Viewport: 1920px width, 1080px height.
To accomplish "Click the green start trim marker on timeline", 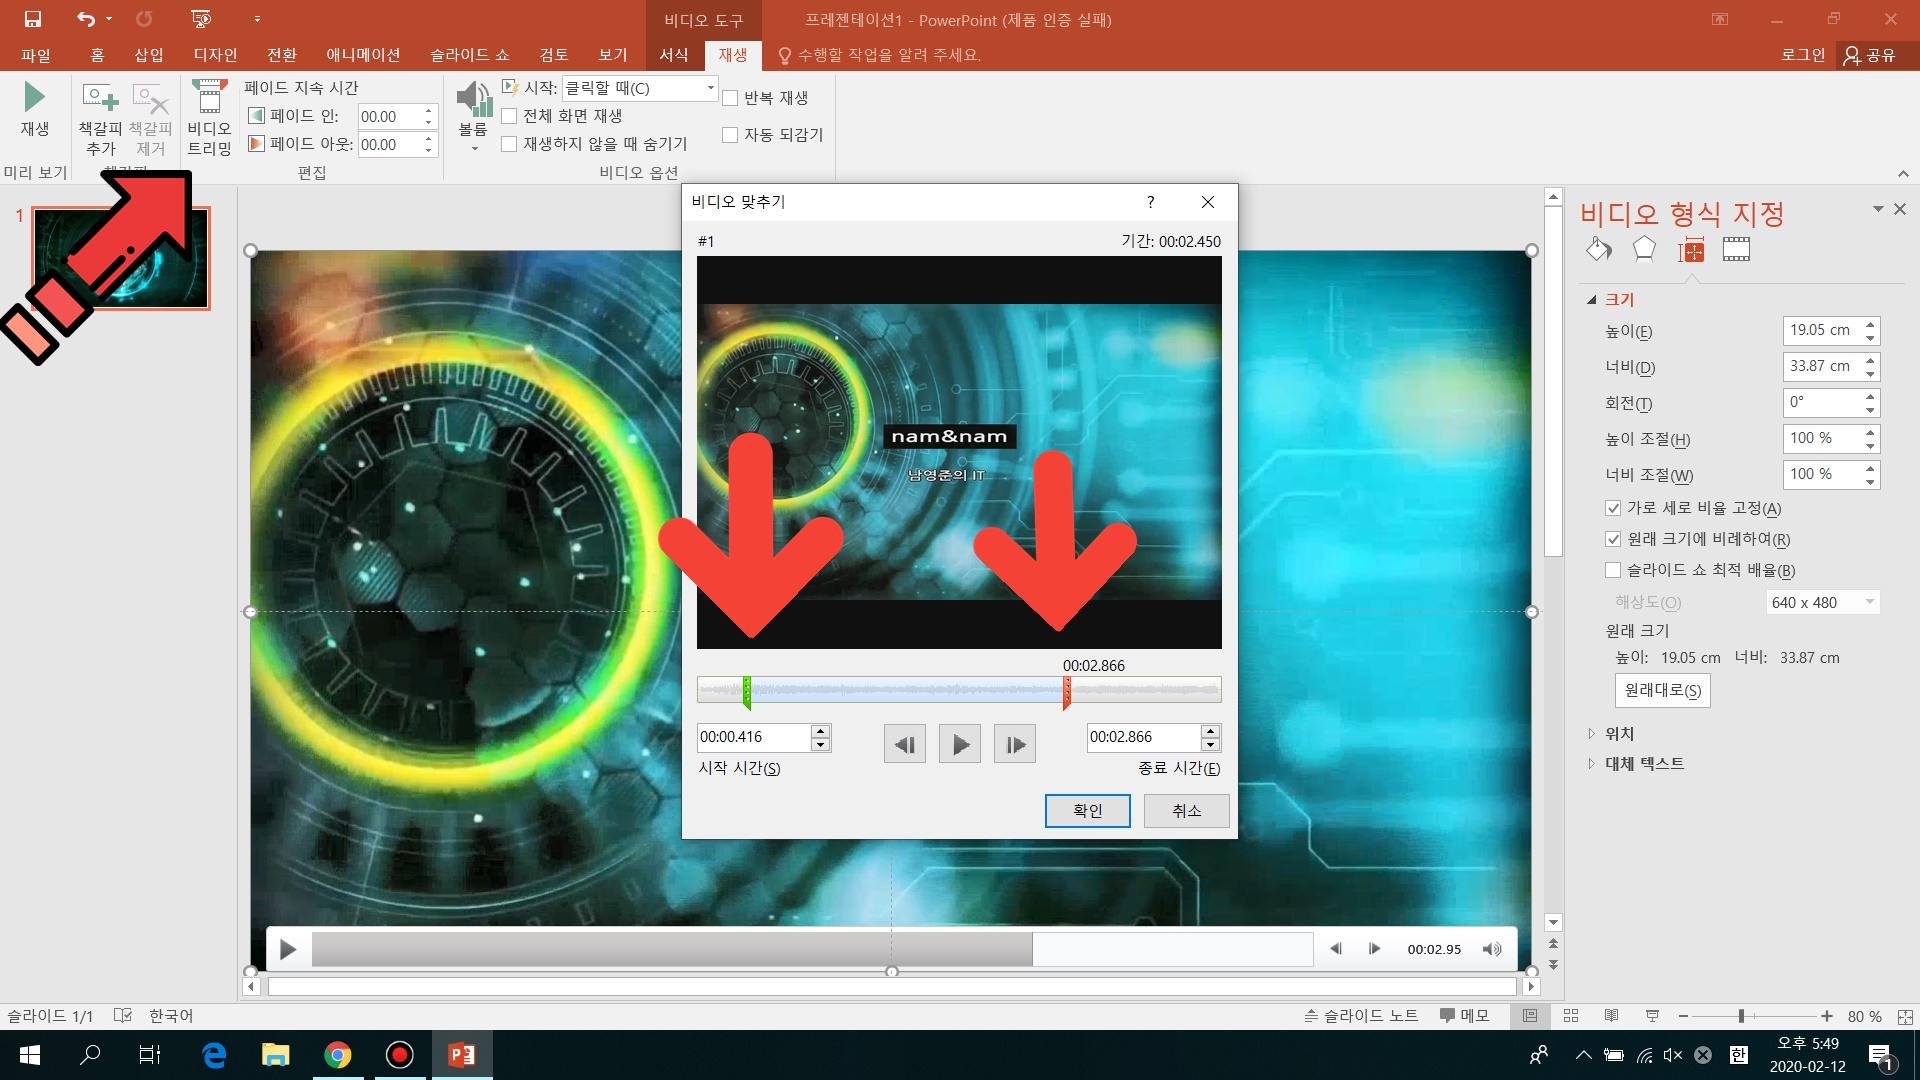I will (x=747, y=690).
